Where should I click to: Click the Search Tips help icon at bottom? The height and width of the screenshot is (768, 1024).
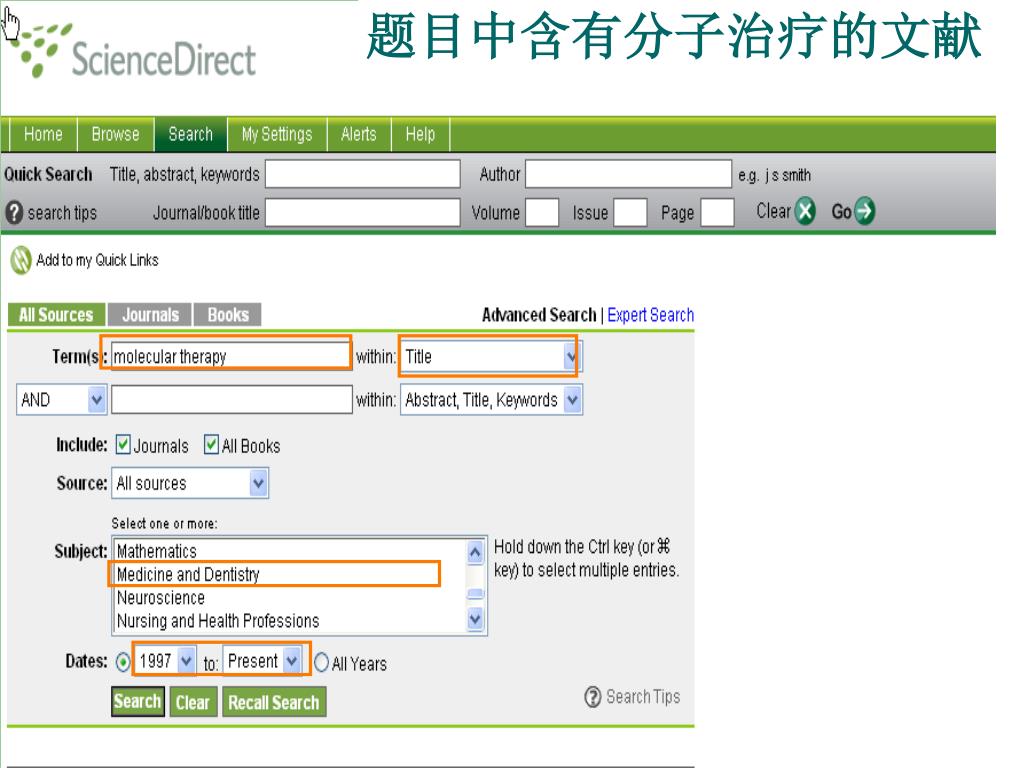click(592, 697)
